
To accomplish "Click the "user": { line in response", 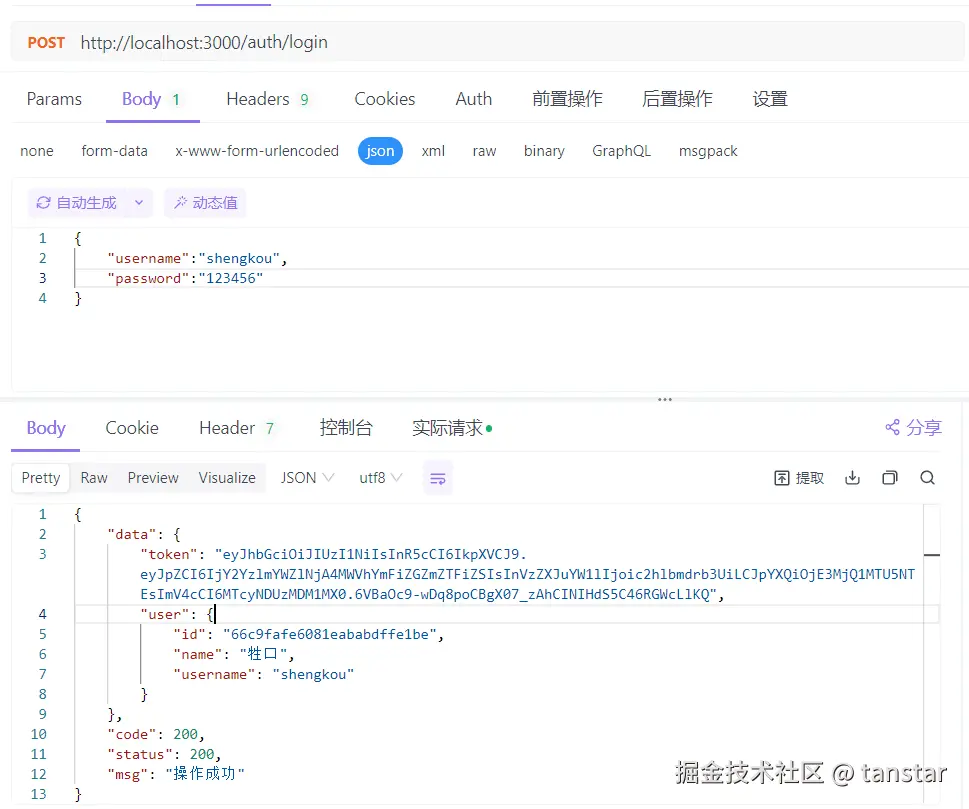I will tap(177, 614).
